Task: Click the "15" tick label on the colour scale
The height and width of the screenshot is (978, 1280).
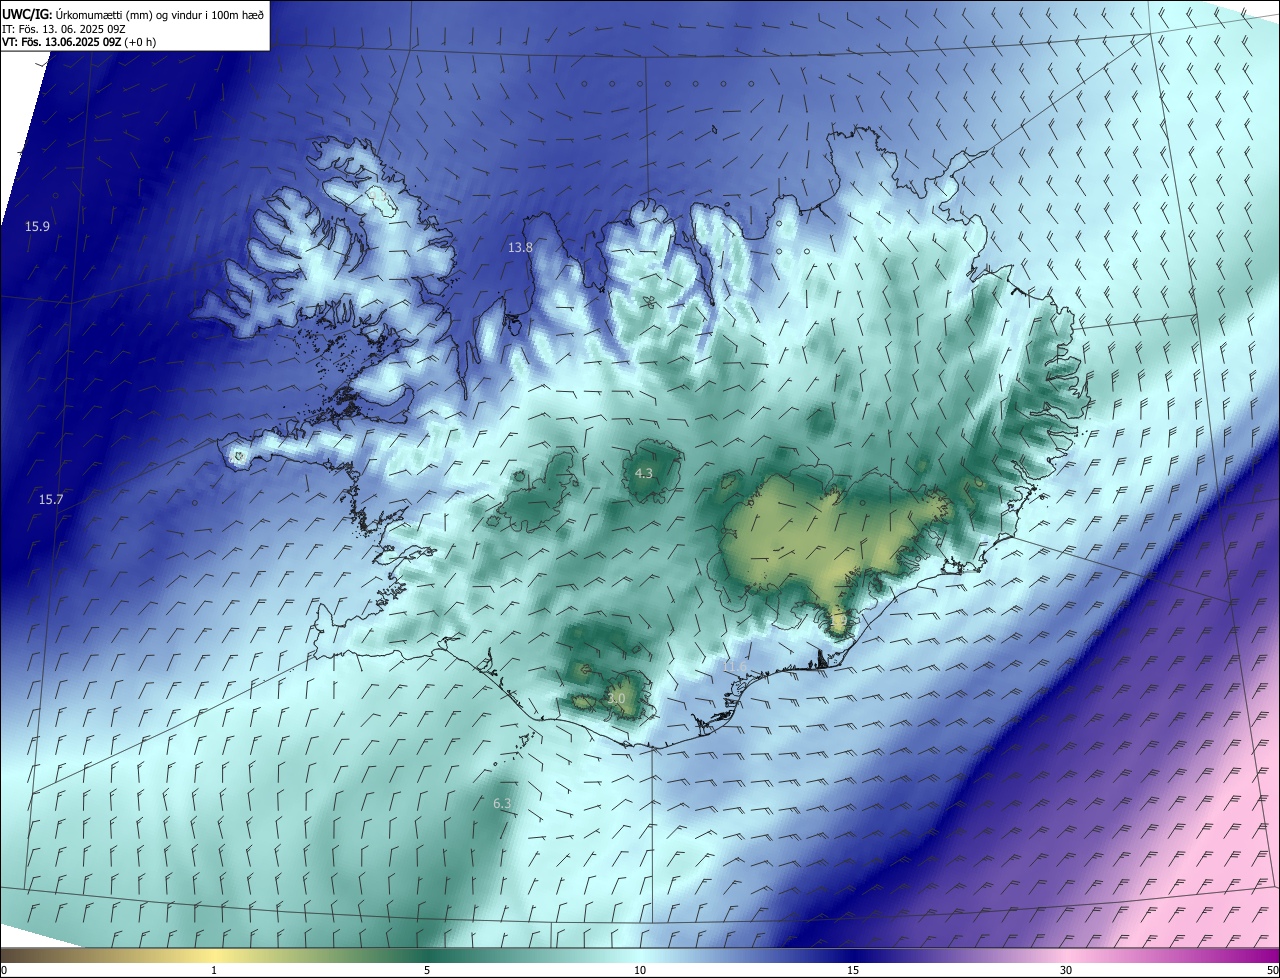Action: 853,970
